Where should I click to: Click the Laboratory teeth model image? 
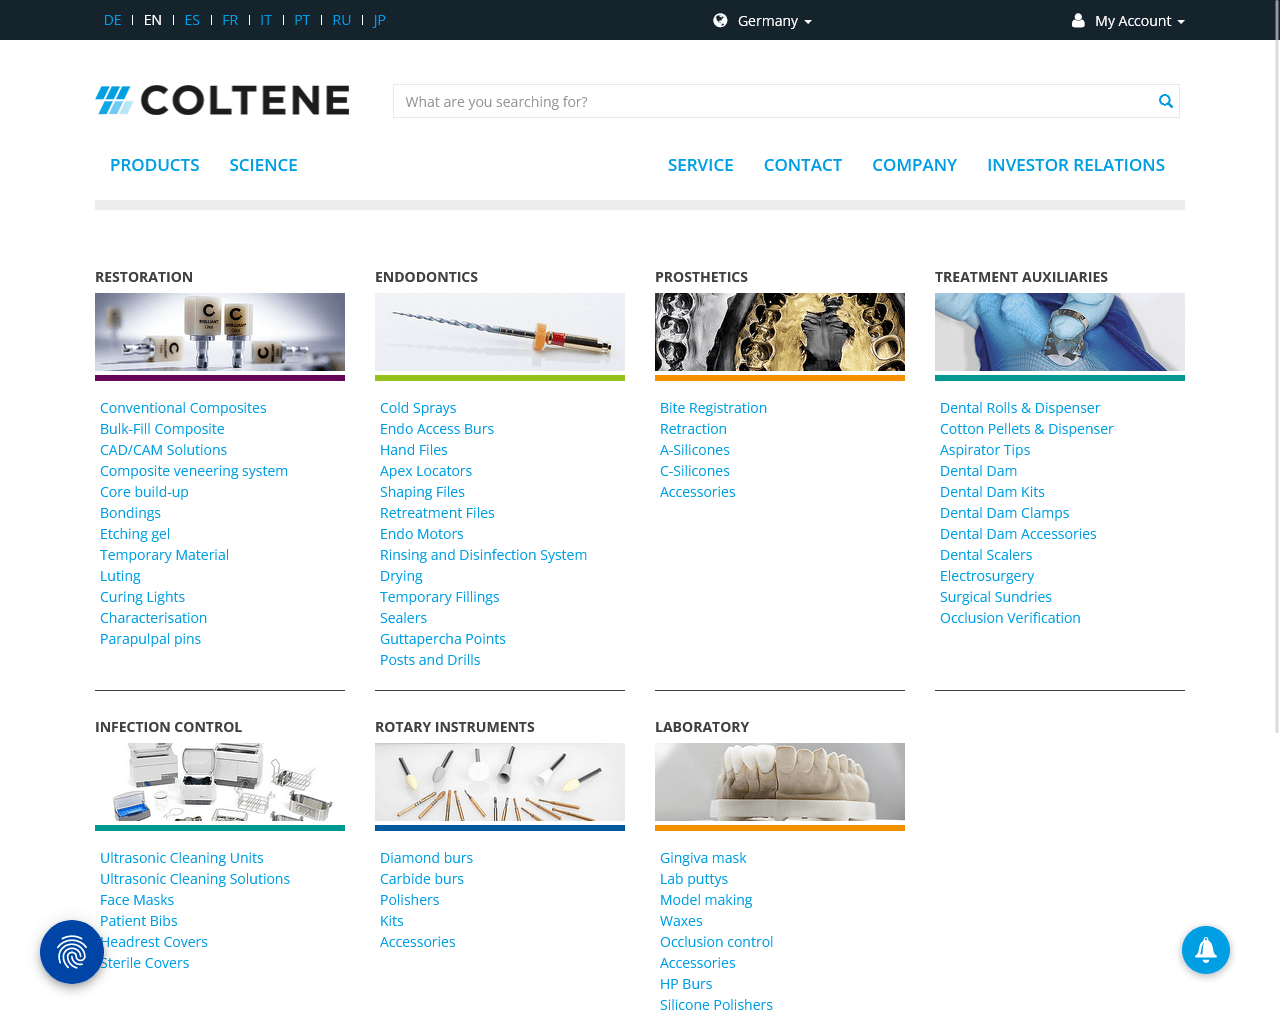click(780, 782)
